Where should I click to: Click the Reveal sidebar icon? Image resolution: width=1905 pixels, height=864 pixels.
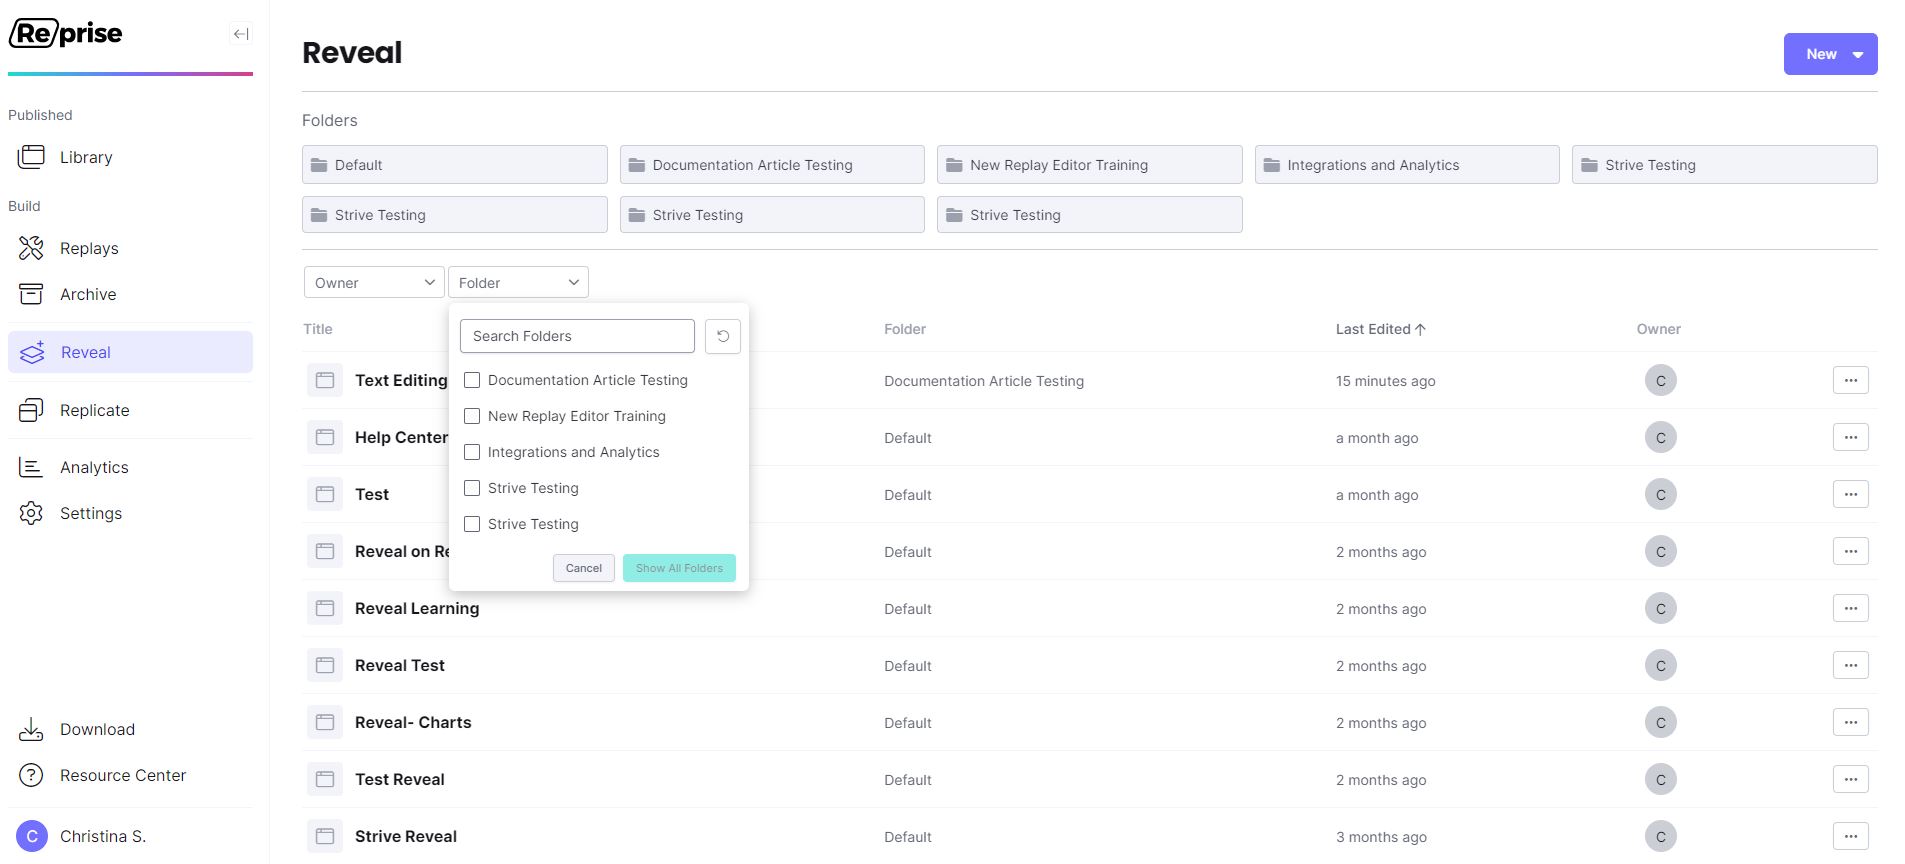32,352
